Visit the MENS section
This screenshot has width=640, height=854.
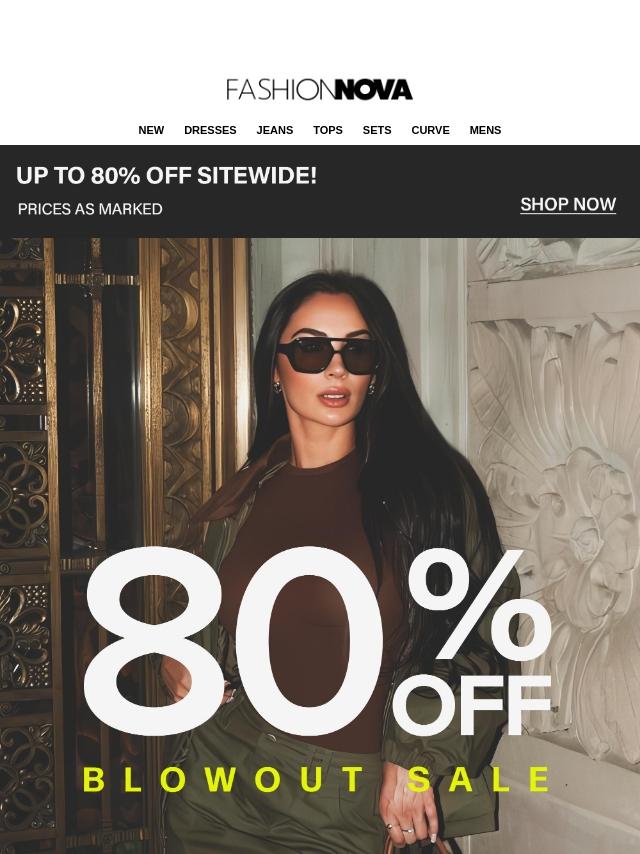click(x=485, y=130)
